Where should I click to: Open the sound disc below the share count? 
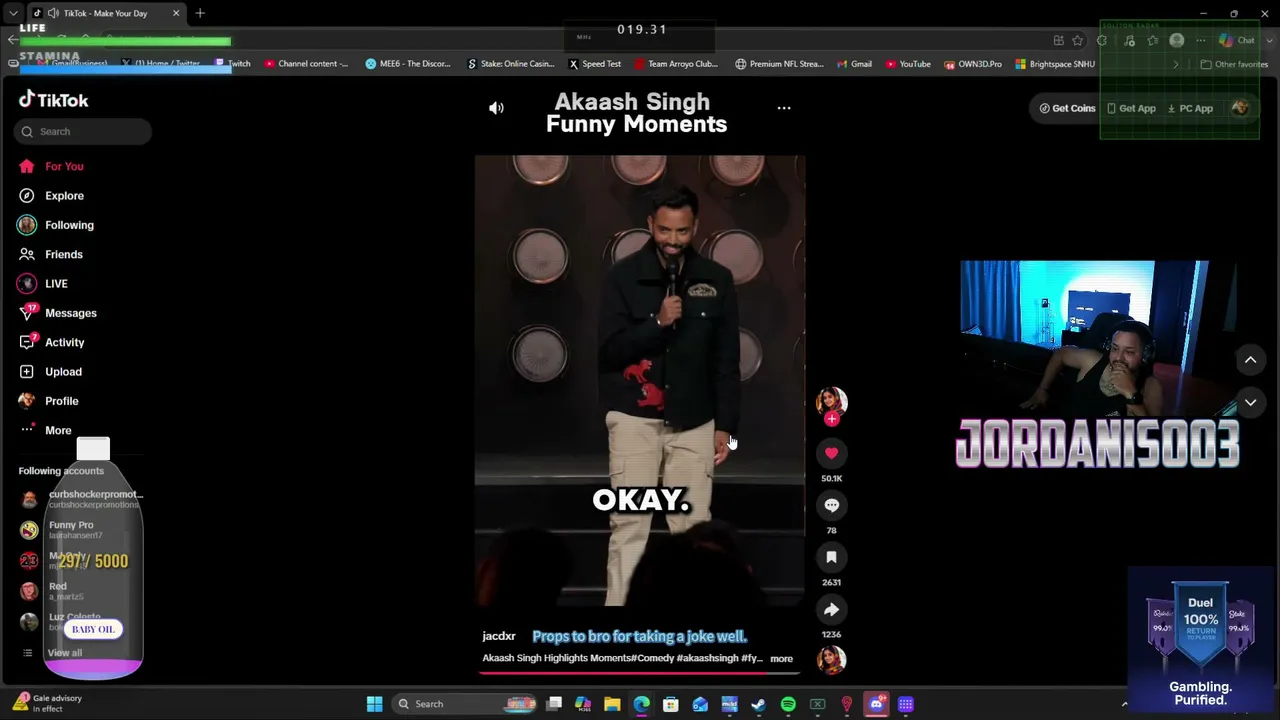coord(831,659)
